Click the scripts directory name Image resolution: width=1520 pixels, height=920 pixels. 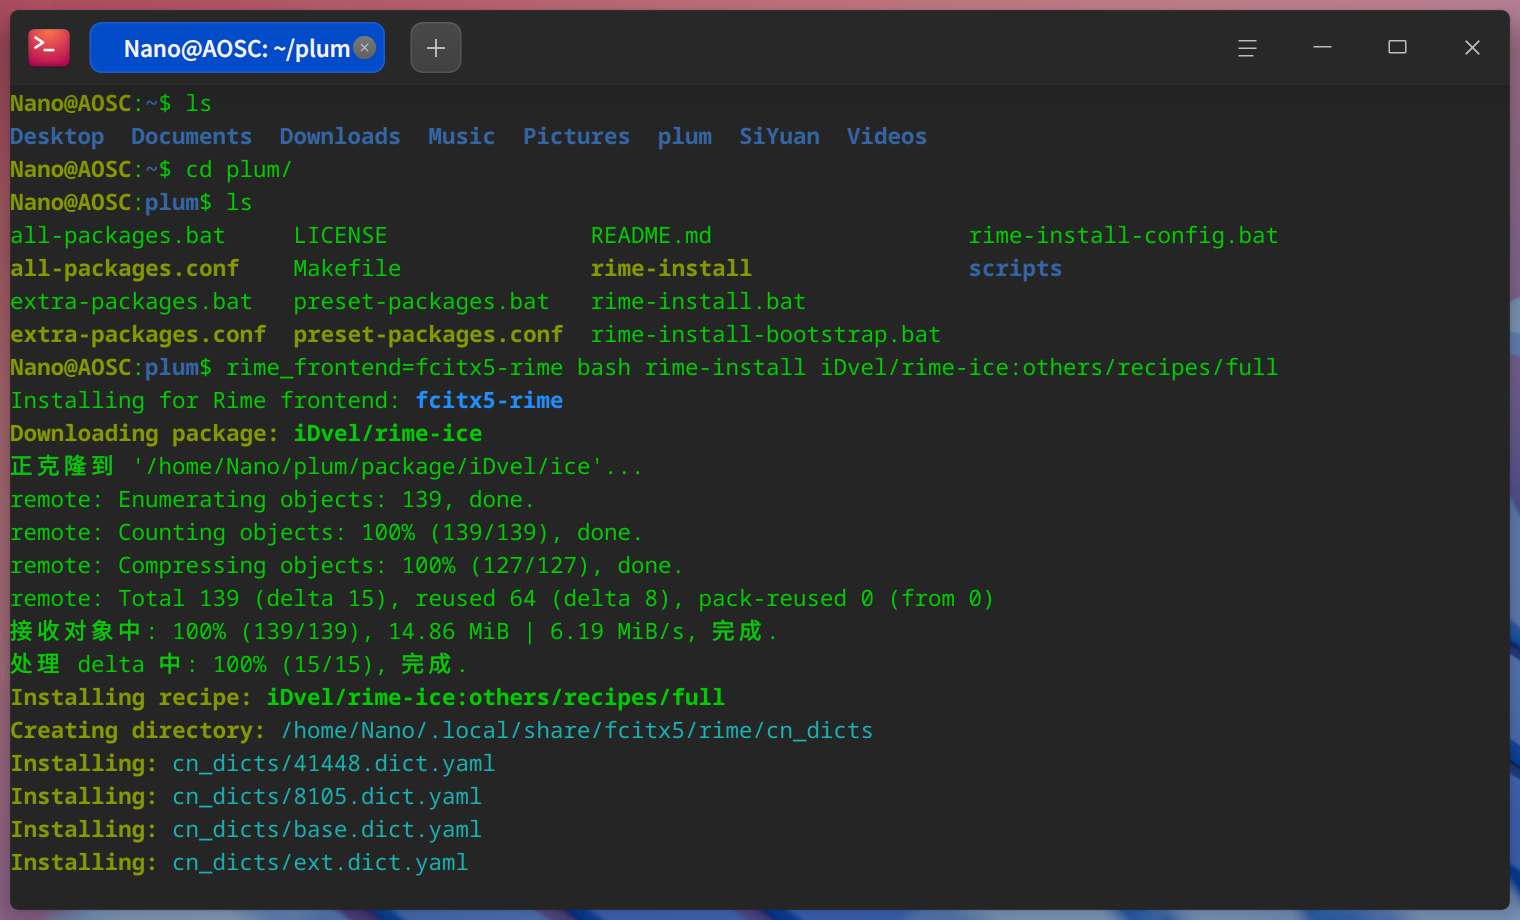click(x=1015, y=268)
